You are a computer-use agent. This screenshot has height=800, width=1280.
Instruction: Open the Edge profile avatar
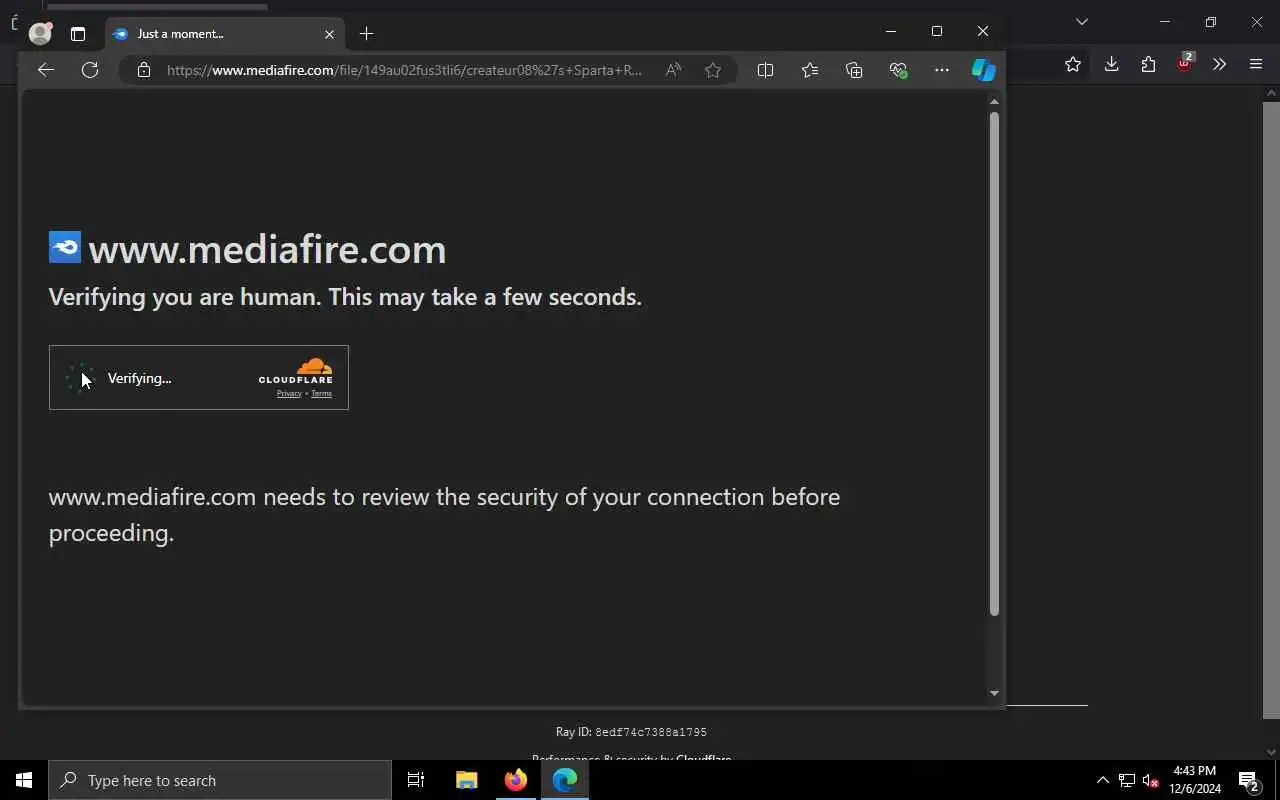(x=40, y=33)
